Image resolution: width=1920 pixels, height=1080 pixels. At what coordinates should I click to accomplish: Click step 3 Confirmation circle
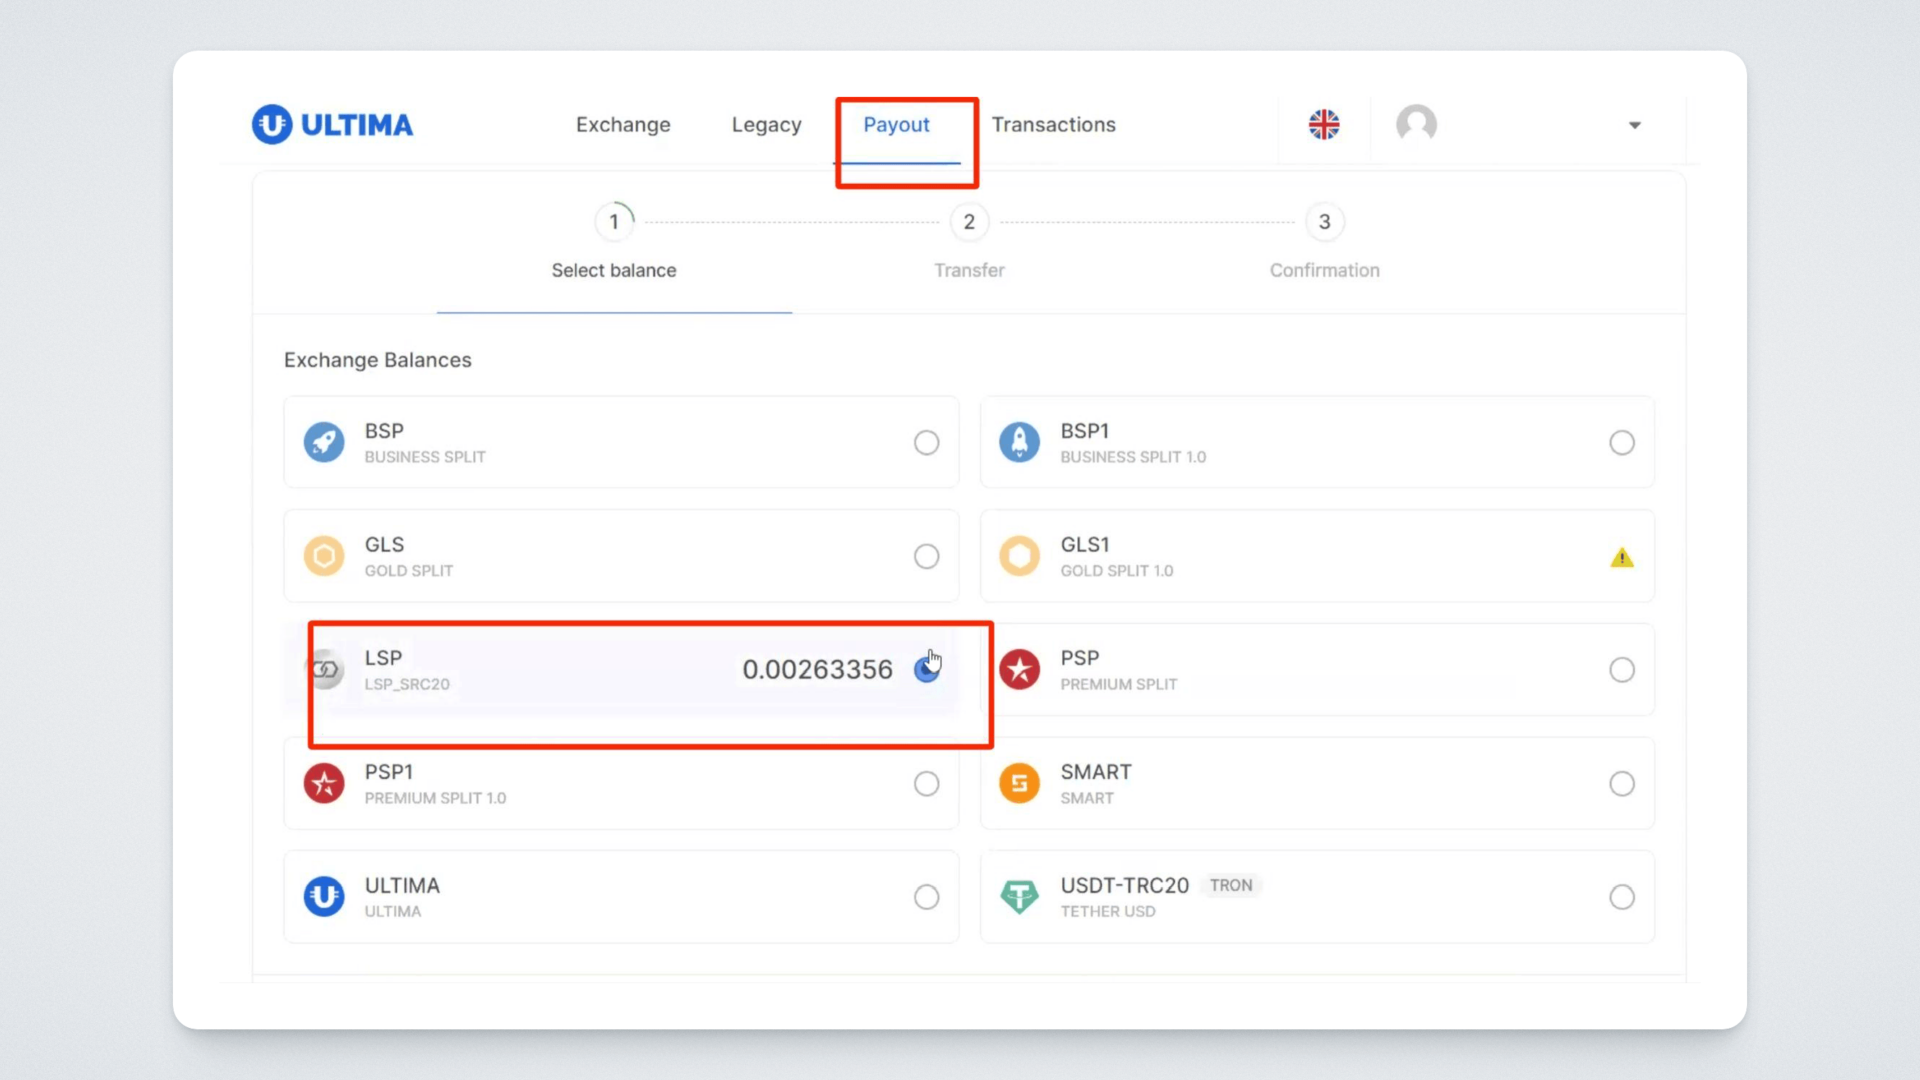click(1324, 222)
